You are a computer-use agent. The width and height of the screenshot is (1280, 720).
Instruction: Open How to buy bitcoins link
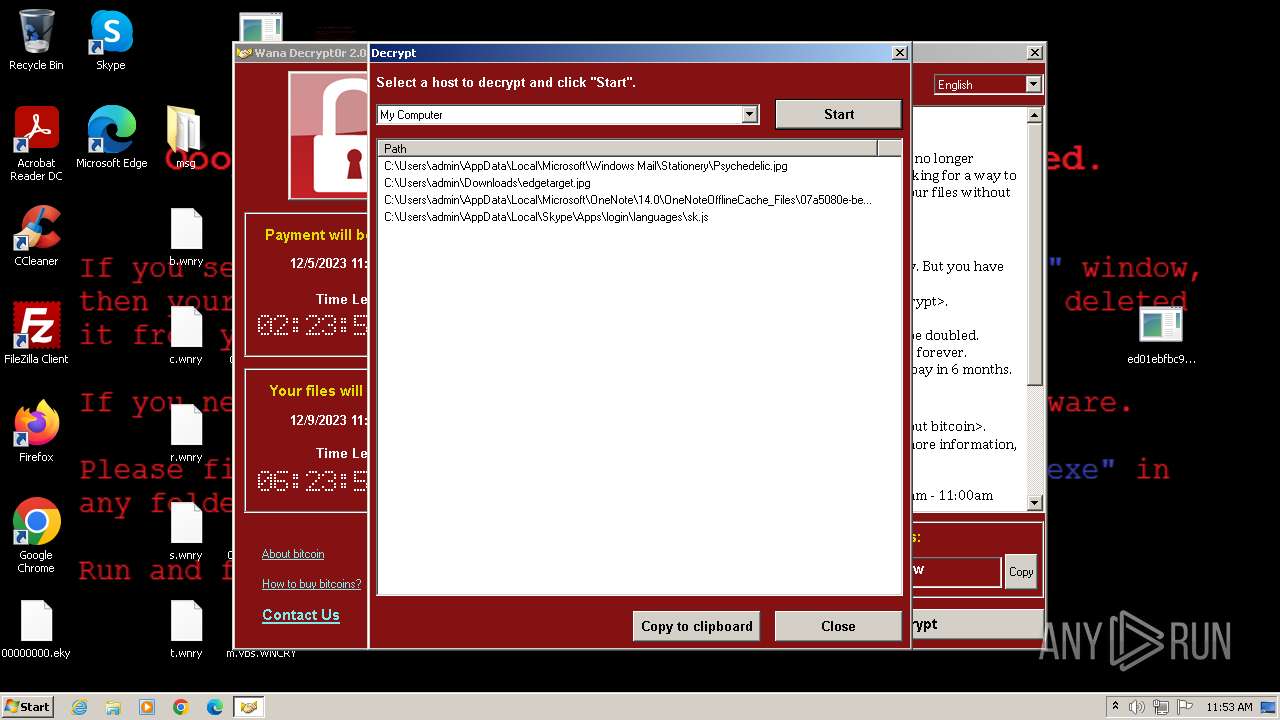click(312, 584)
